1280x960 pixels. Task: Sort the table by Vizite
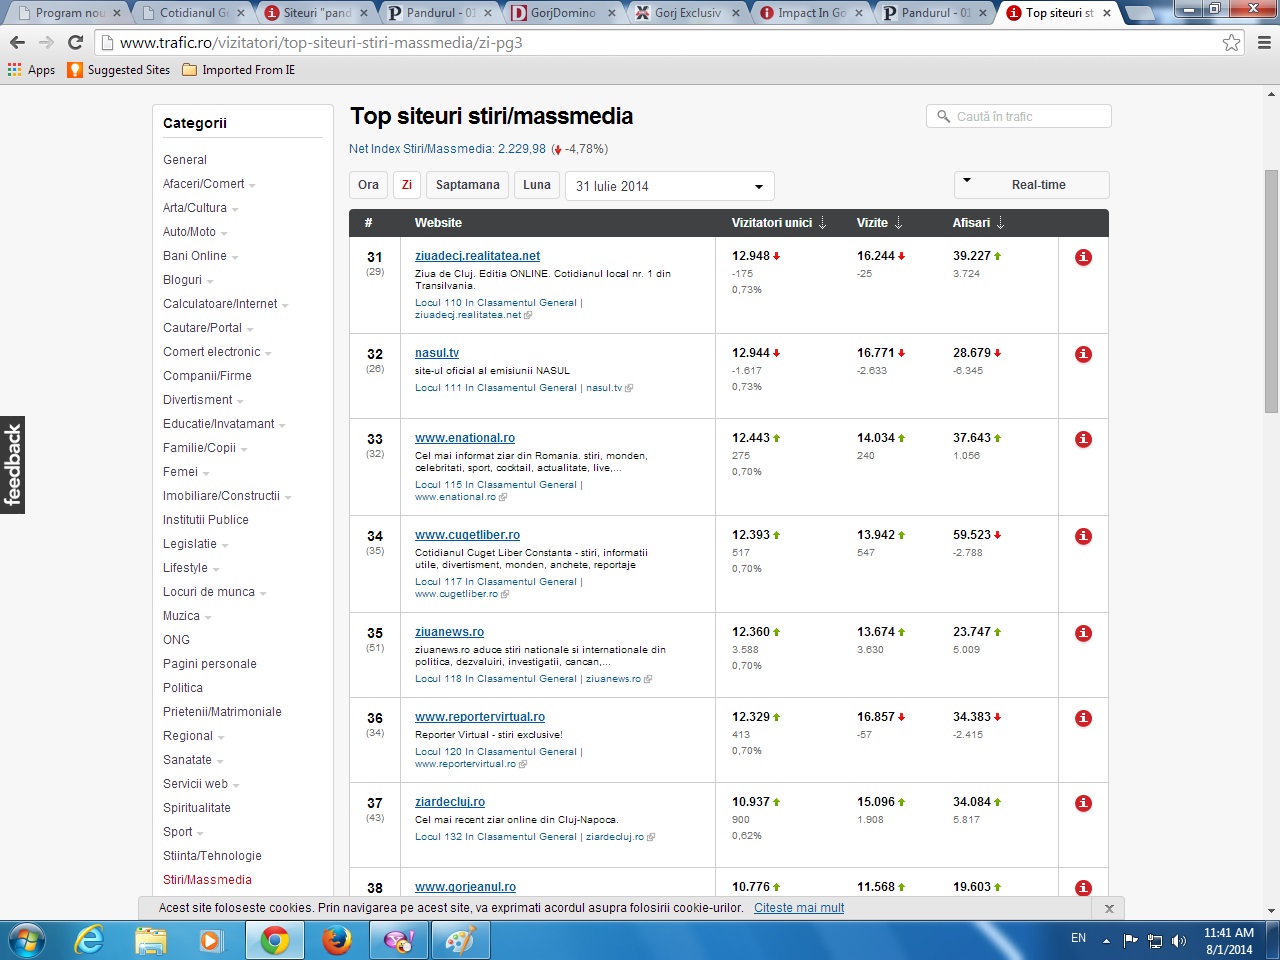pyautogui.click(x=879, y=223)
